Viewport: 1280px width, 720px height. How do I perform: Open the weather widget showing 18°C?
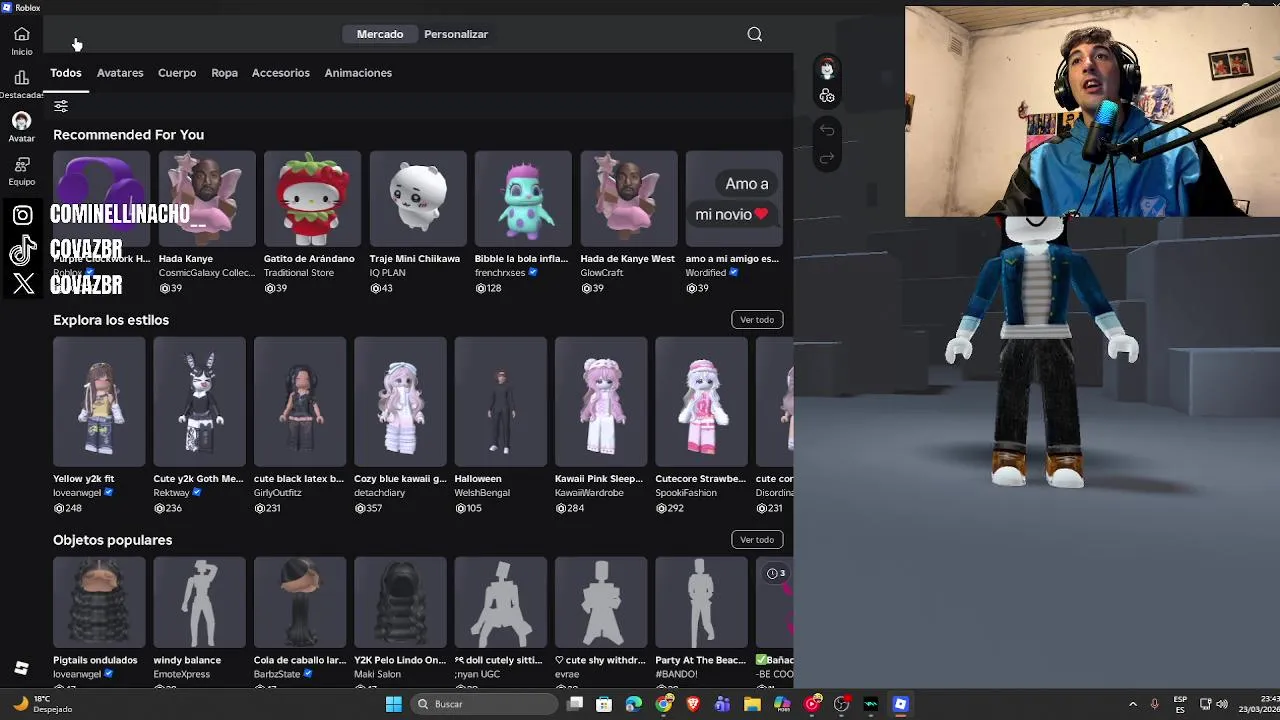pyautogui.click(x=40, y=704)
